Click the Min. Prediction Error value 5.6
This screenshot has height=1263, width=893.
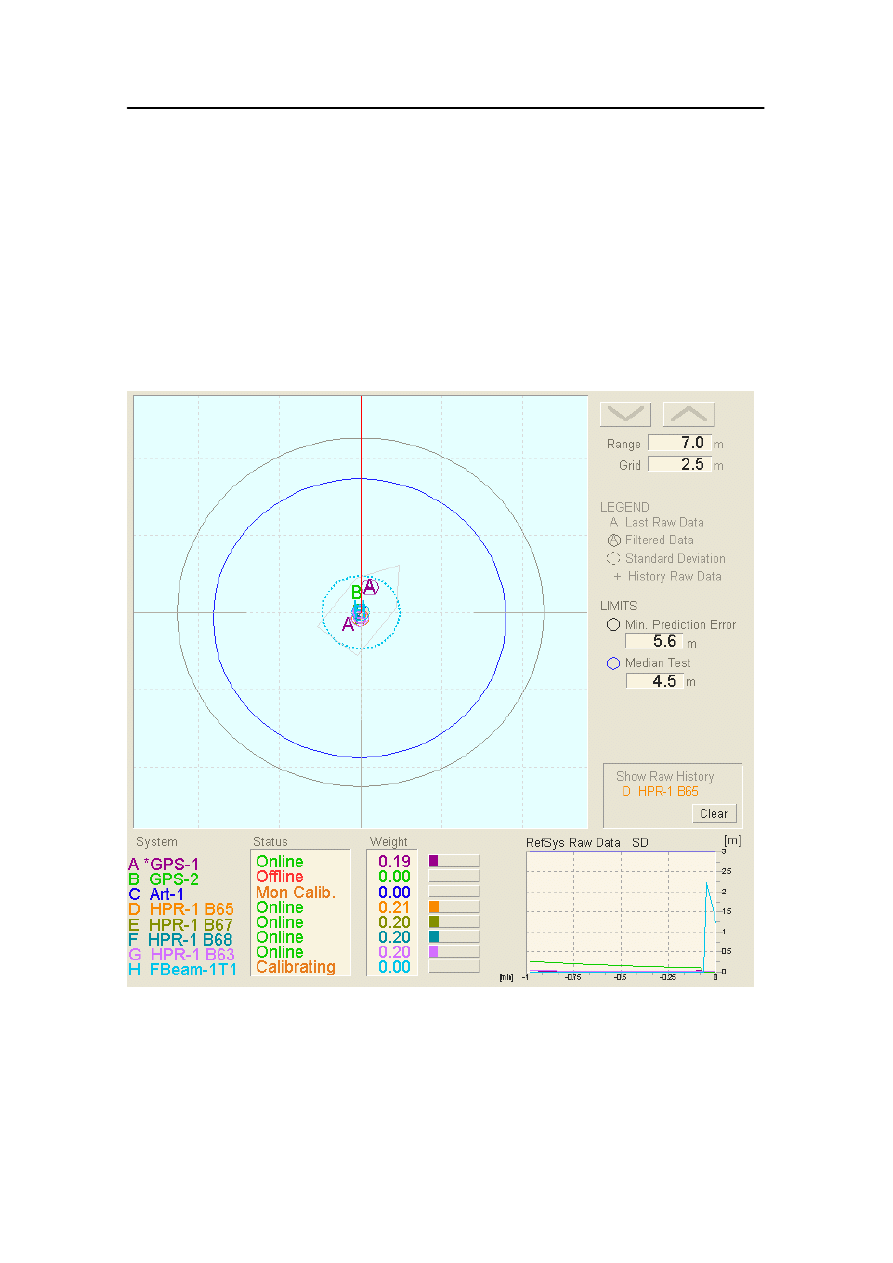point(655,642)
